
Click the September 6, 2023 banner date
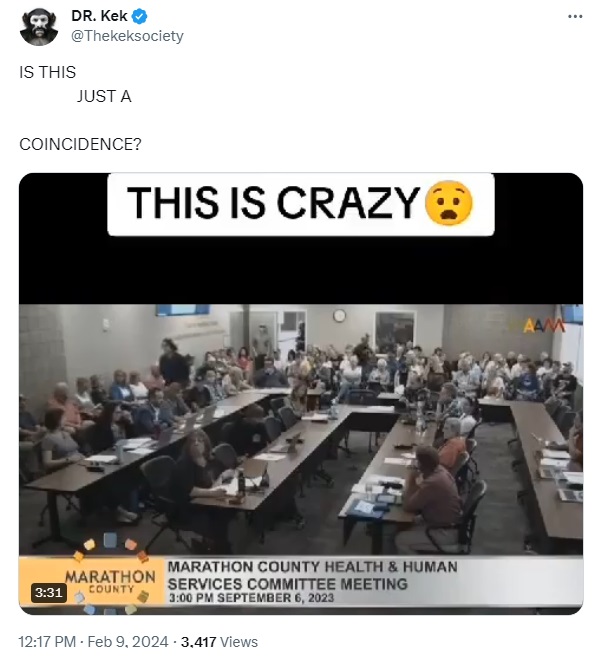(x=275, y=598)
